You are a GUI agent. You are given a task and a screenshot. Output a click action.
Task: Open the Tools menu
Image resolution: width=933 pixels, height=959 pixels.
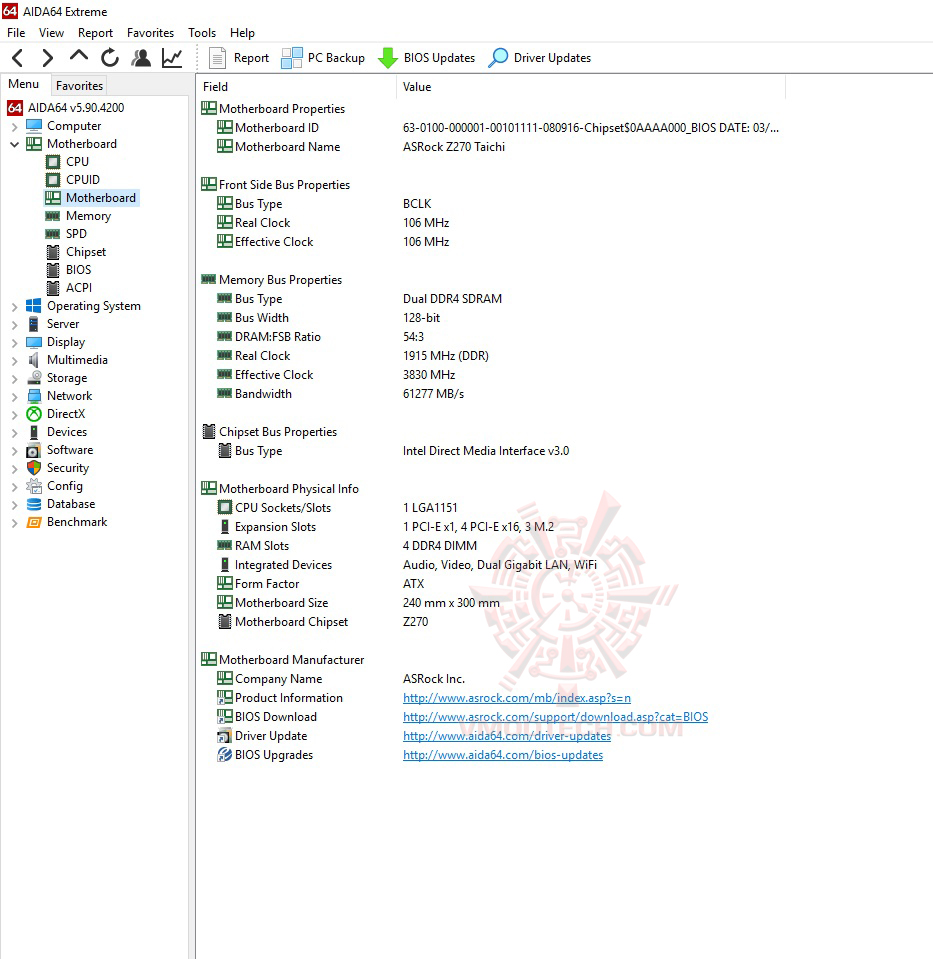click(x=202, y=33)
